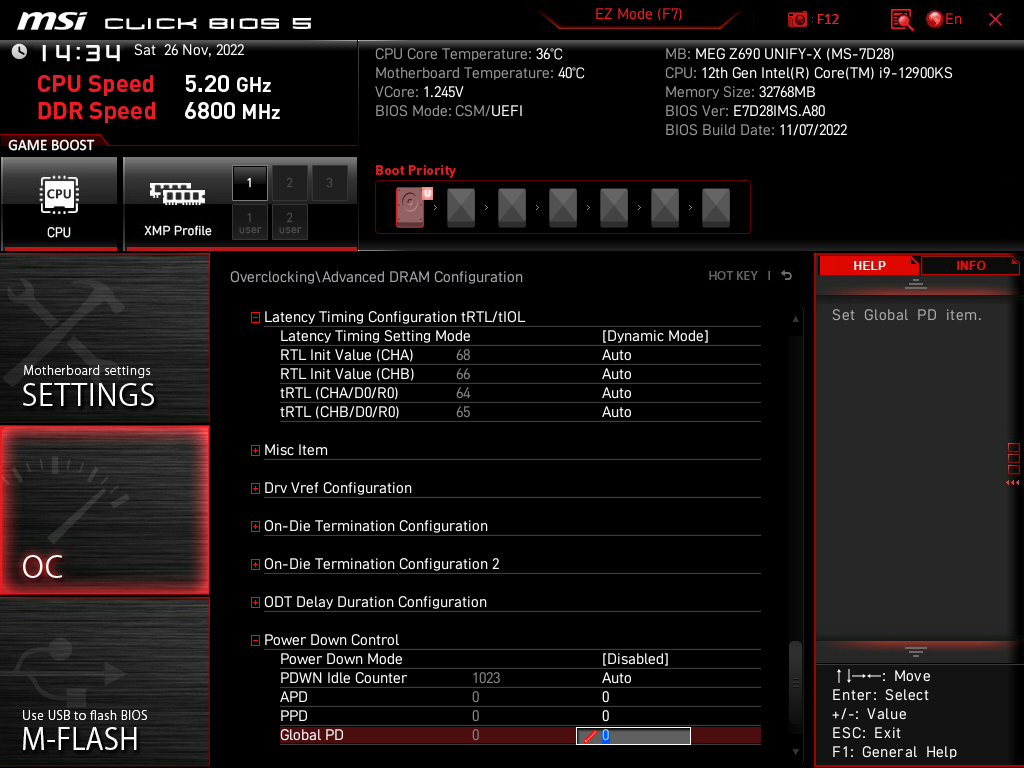Image resolution: width=1024 pixels, height=768 pixels.
Task: Select the RTL Init Value (CHB) row
Action: click(x=520, y=374)
